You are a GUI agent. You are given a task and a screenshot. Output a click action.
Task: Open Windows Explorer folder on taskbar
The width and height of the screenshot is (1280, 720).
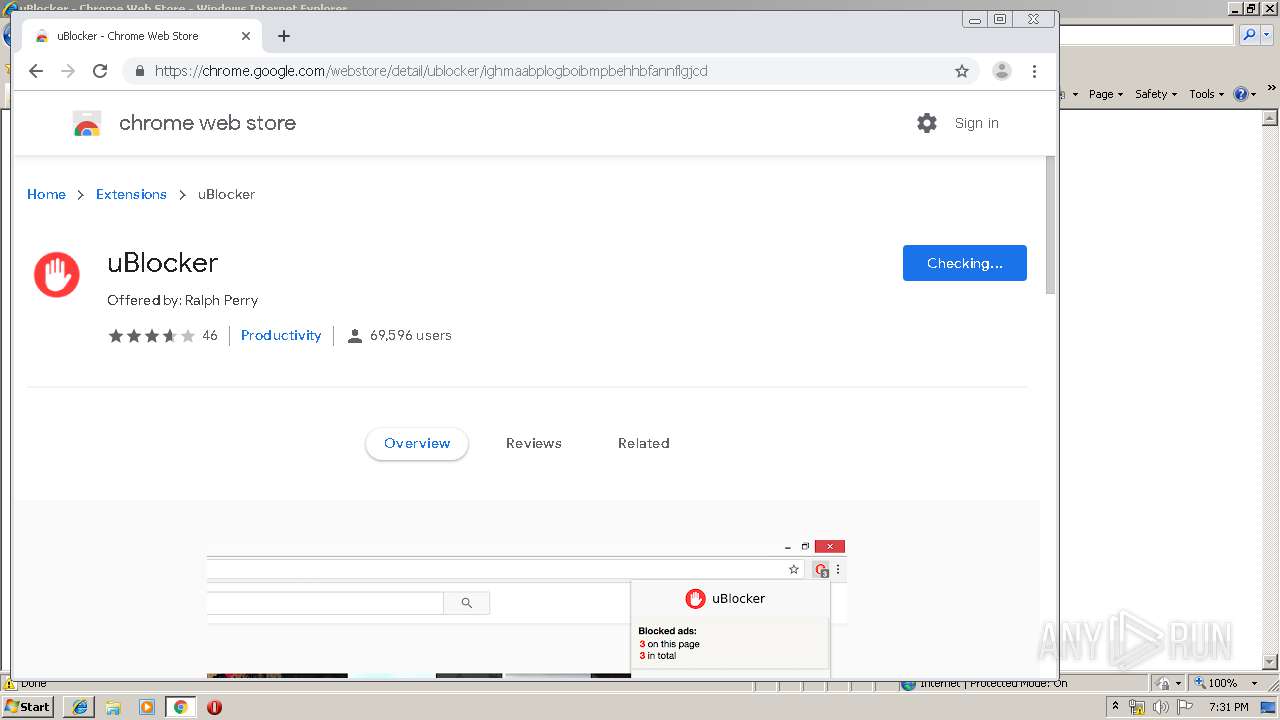113,707
